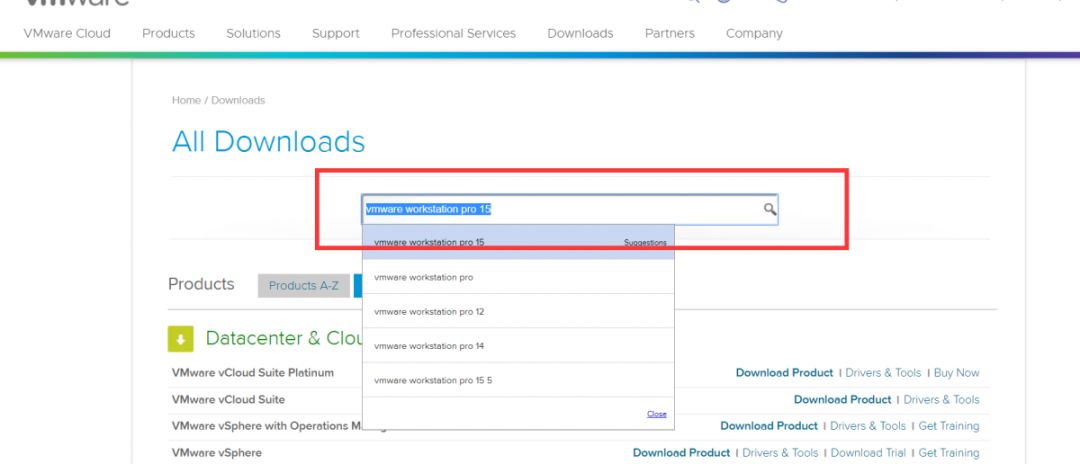Click Download Trial for VMware vSphere
Image resolution: width=1080 pixels, height=464 pixels.
[x=869, y=452]
